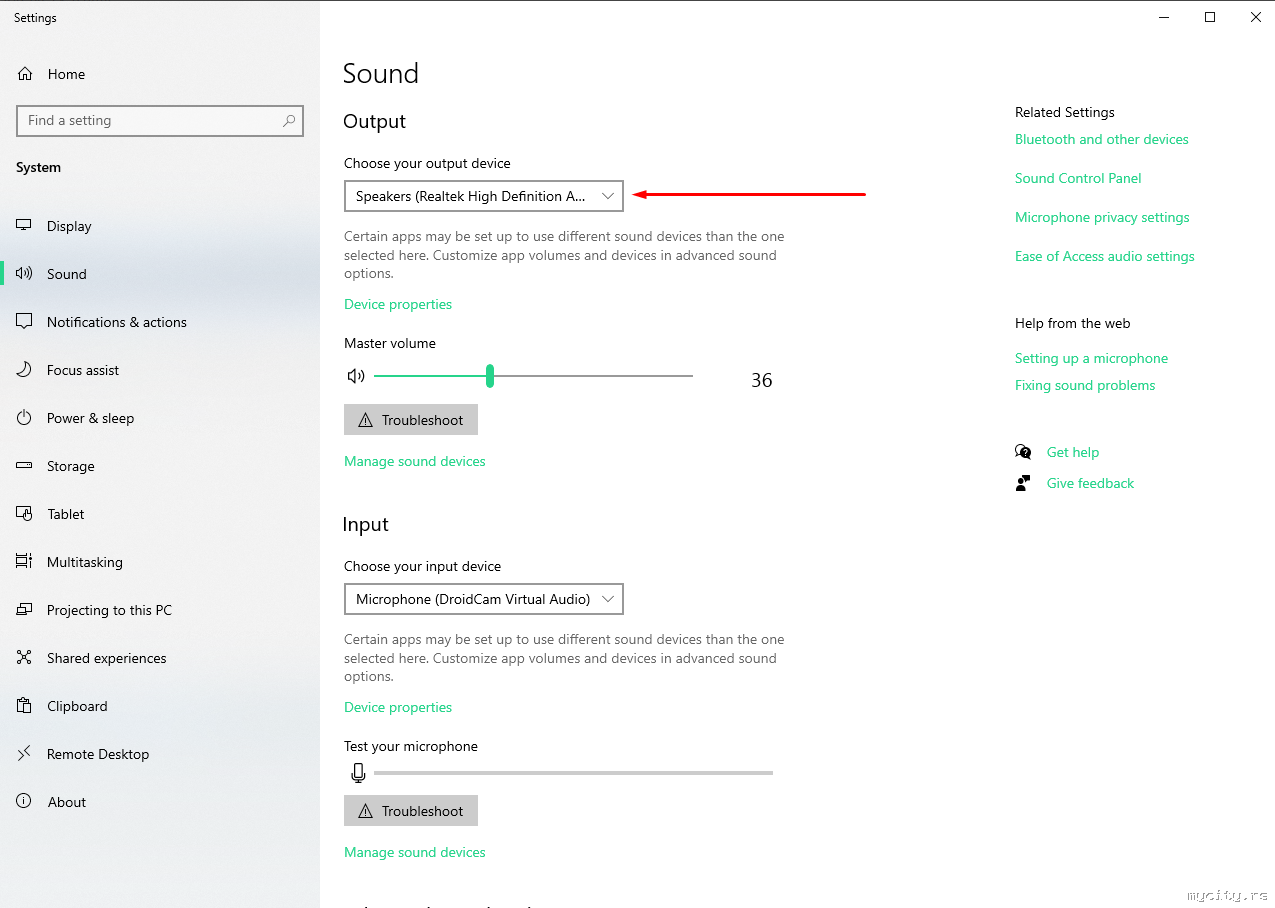Click the Display monitor icon in sidebar
This screenshot has width=1275, height=908.
(x=25, y=226)
